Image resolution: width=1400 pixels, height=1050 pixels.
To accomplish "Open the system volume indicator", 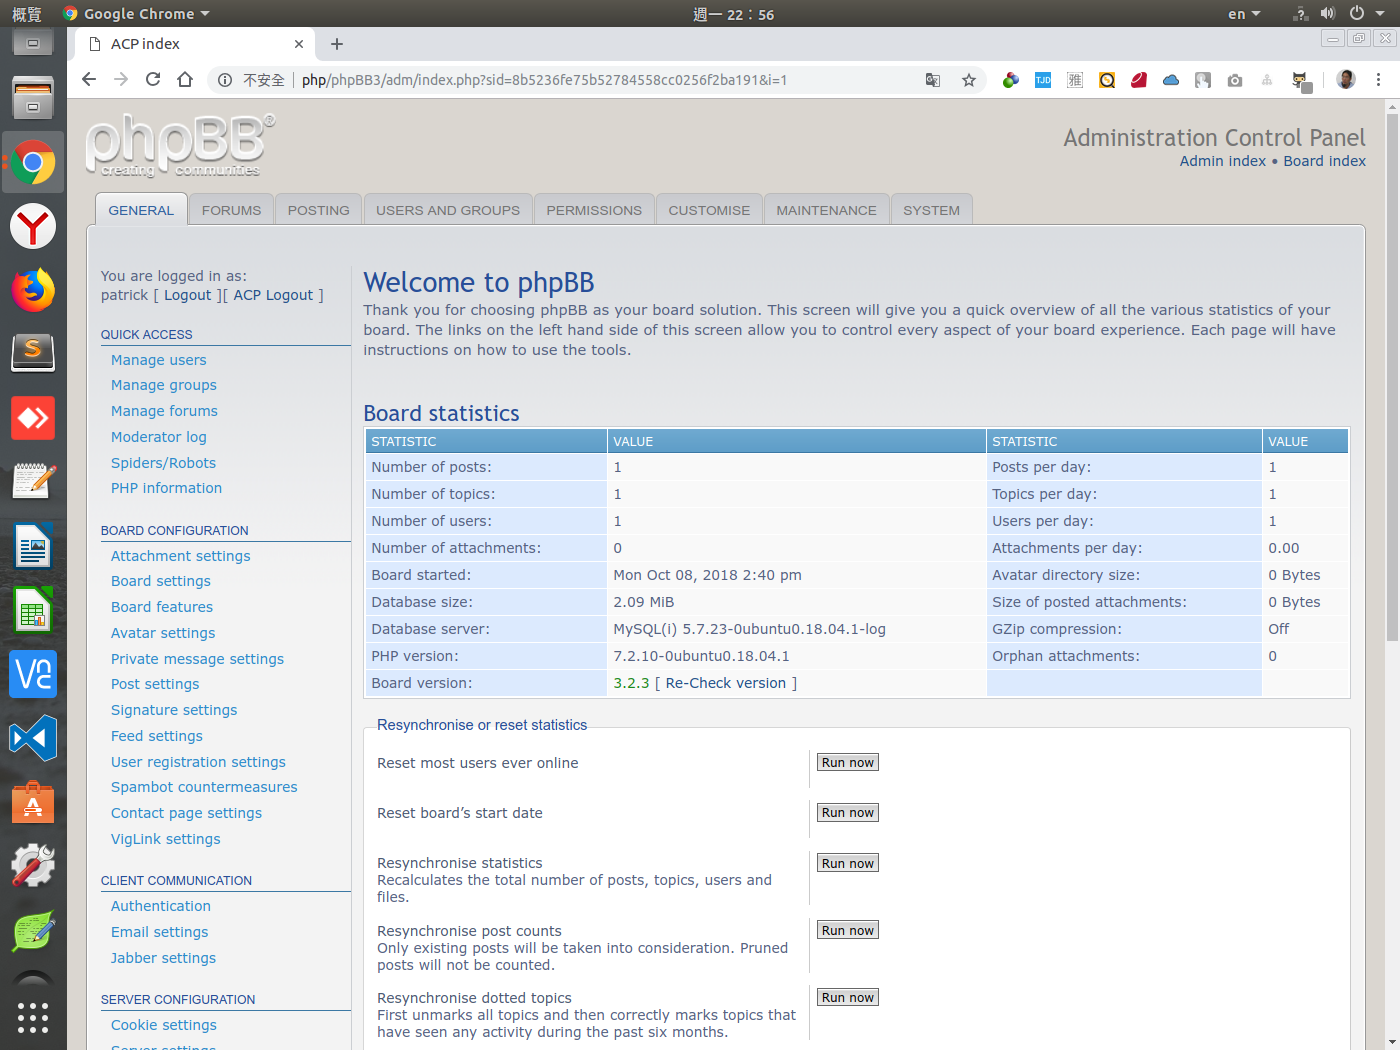I will tap(1327, 14).
